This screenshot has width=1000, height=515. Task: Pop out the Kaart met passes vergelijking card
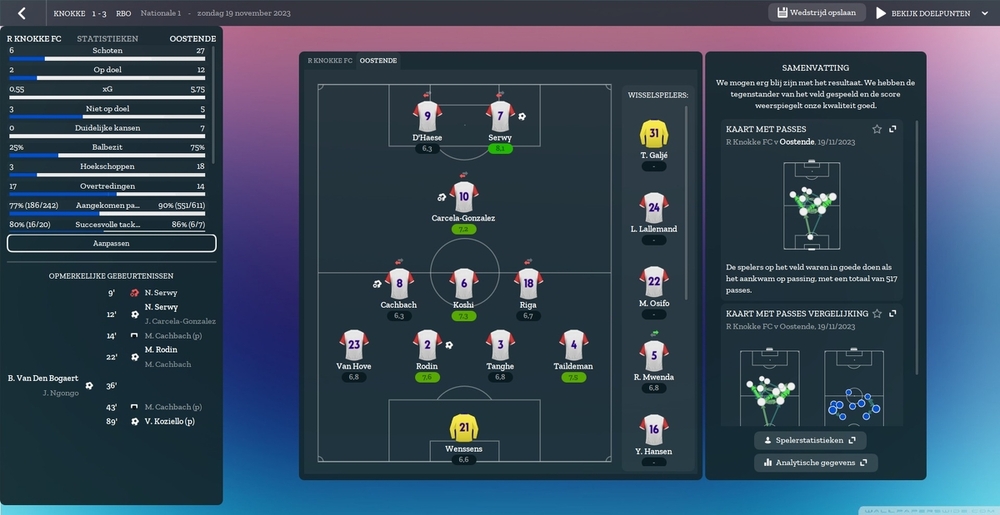893,313
